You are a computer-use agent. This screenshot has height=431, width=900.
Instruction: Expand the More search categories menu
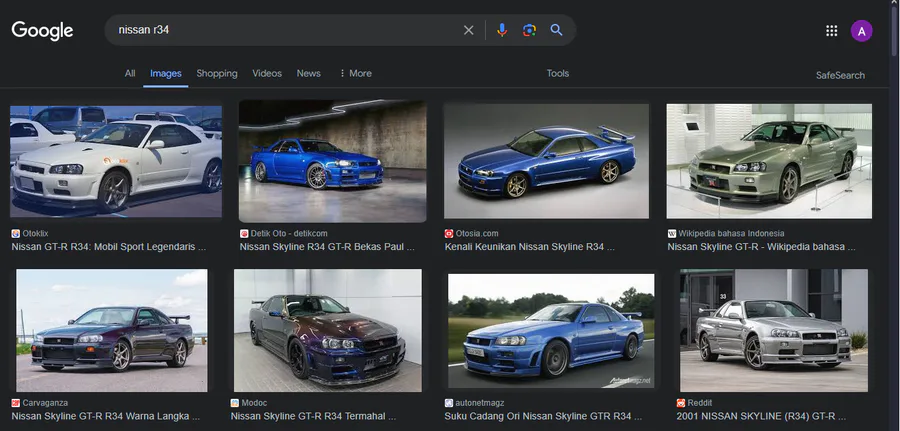pyautogui.click(x=355, y=73)
